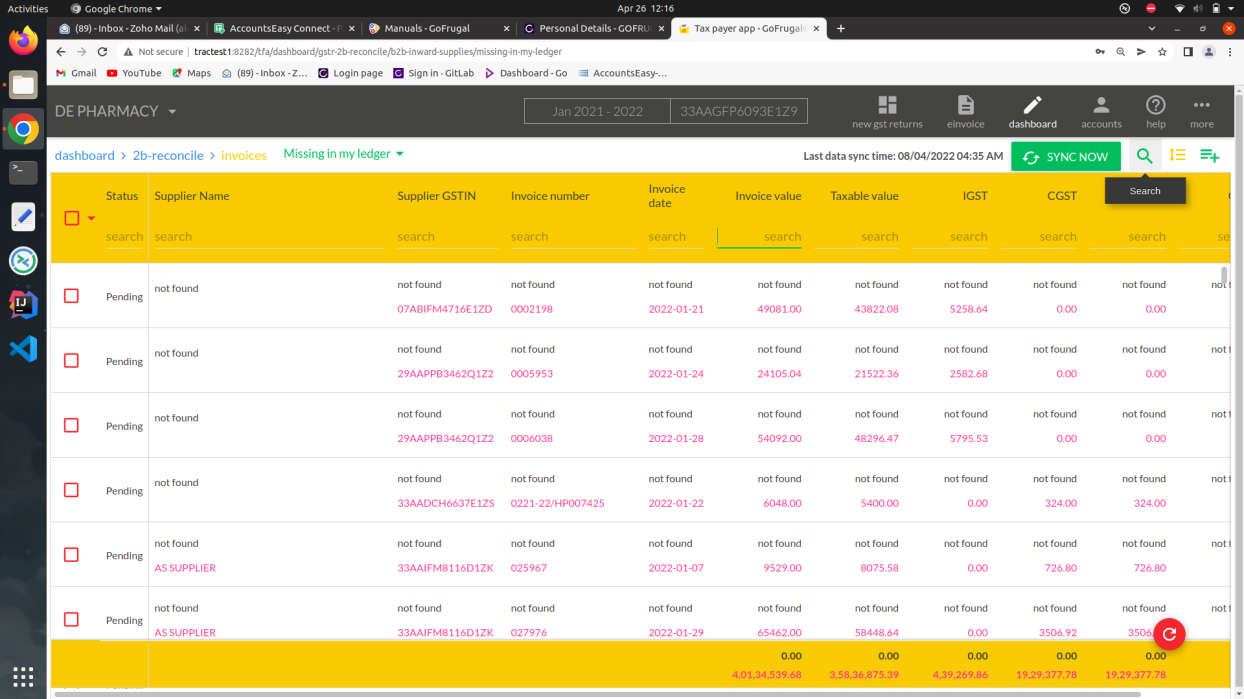Open the YouTube bookmark
The image size is (1244, 699).
click(133, 73)
